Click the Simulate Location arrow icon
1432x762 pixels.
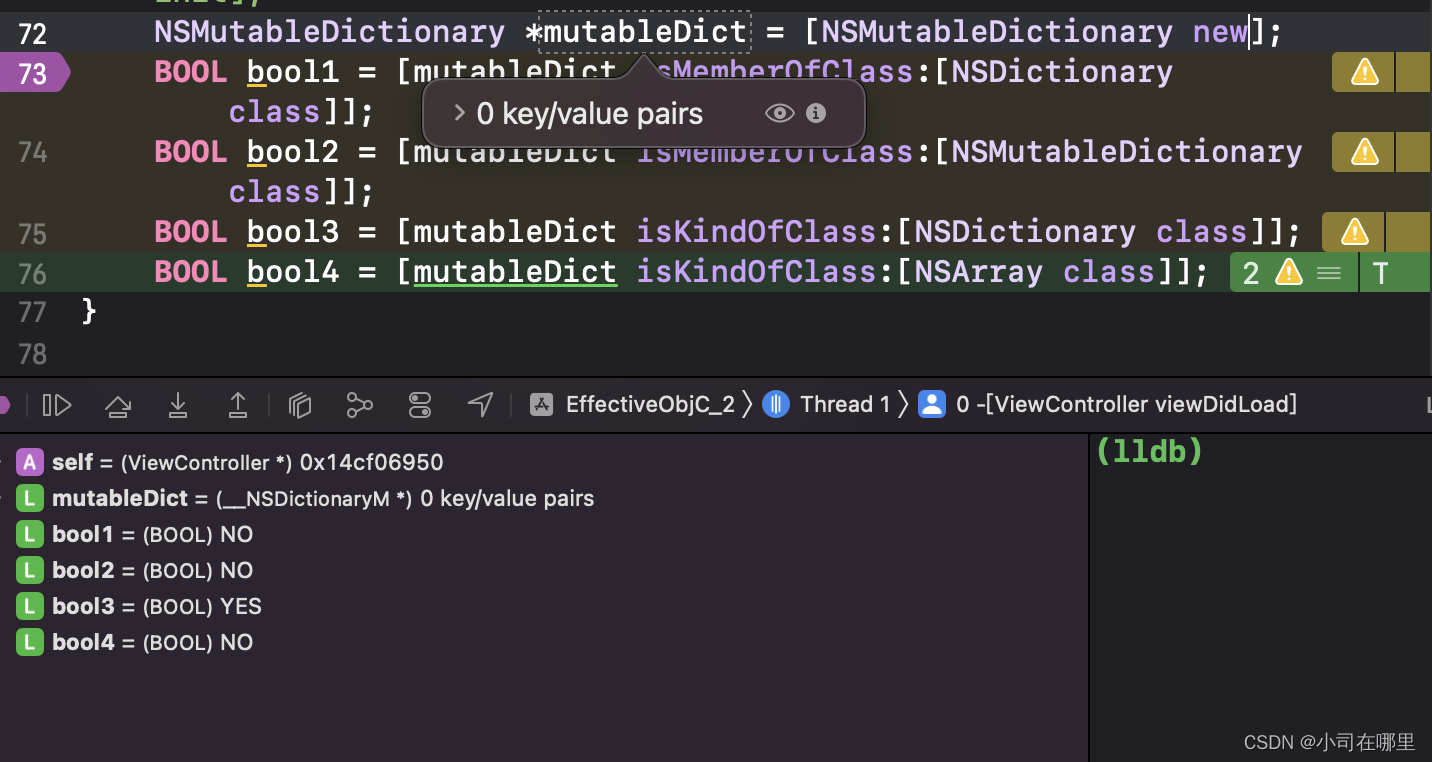tap(481, 405)
